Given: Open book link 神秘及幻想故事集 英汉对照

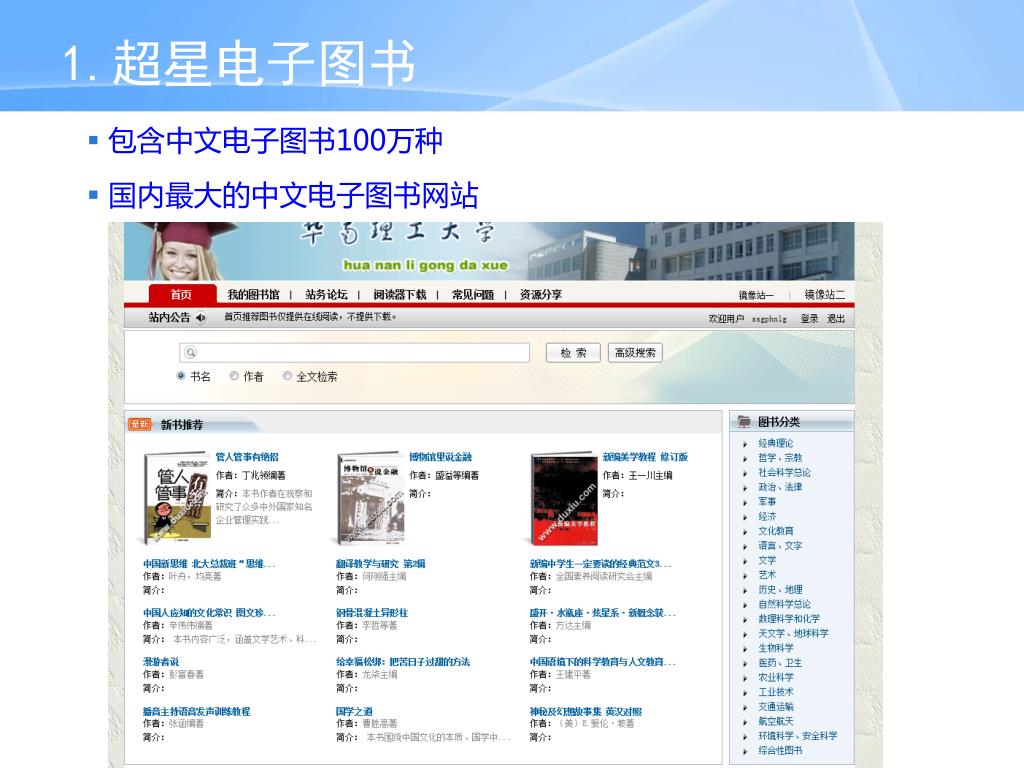Looking at the screenshot, I should [586, 711].
